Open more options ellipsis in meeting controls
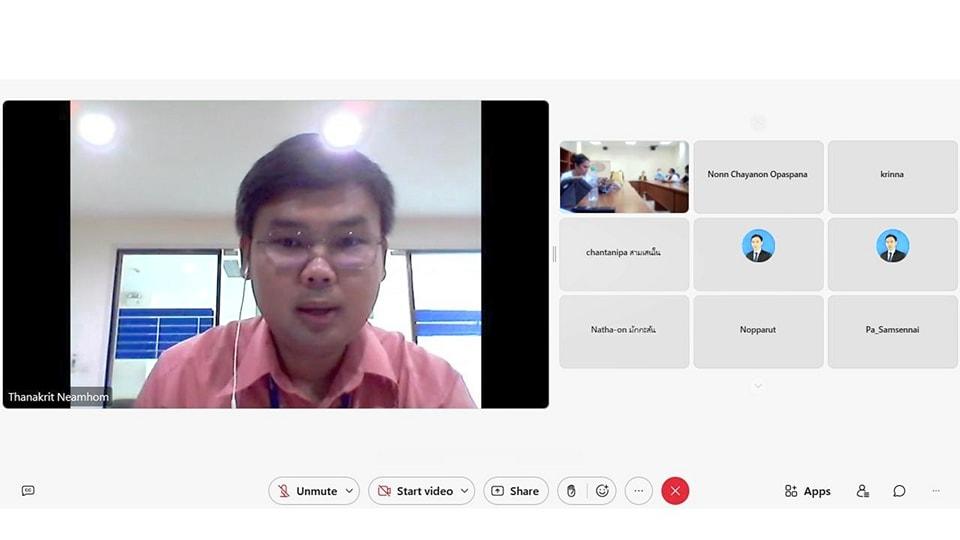Image resolution: width=960 pixels, height=540 pixels. [x=639, y=491]
